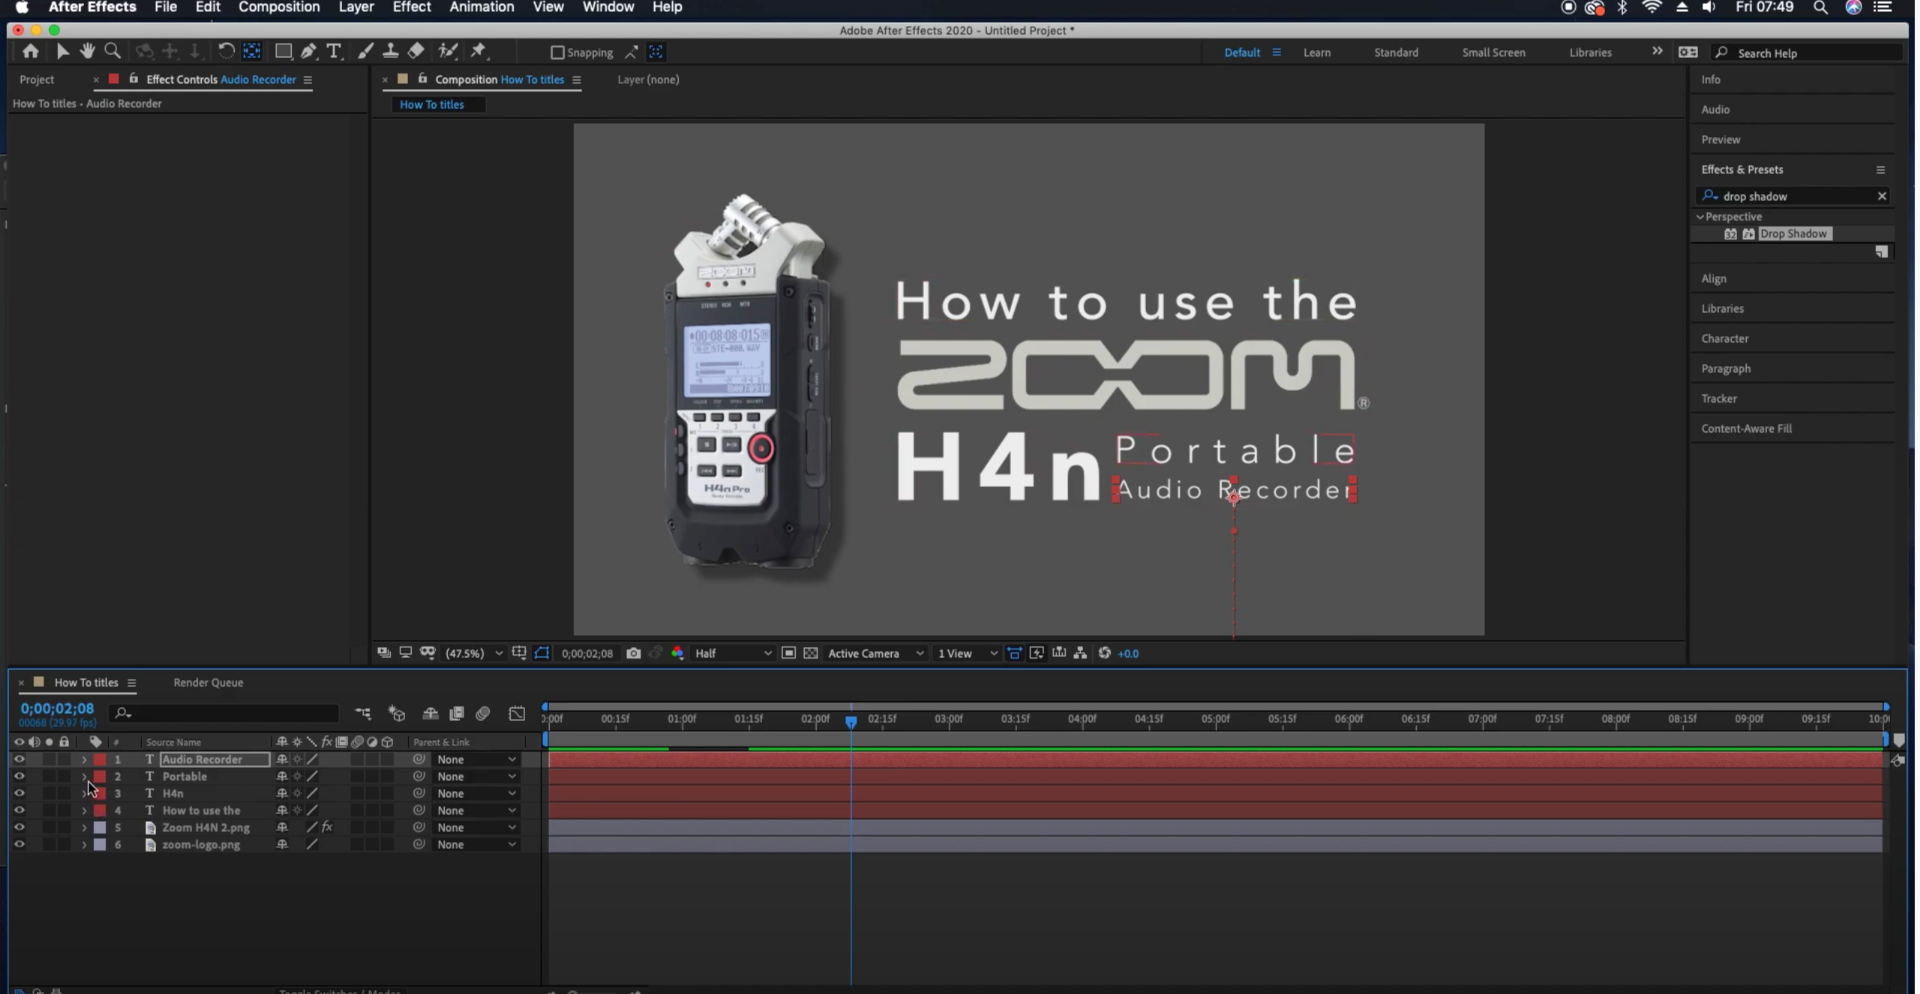The image size is (1920, 994).
Task: Take snapshot with camera icon
Action: point(633,653)
